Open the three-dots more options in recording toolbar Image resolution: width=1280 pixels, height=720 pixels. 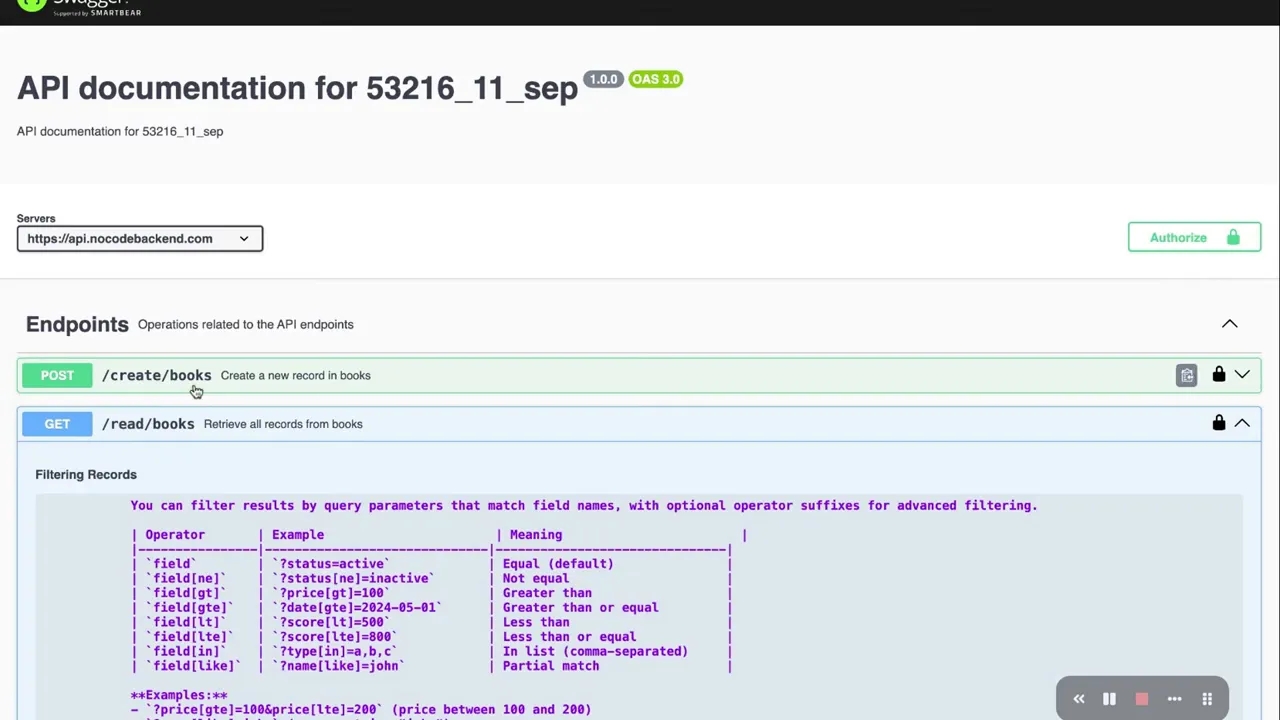point(1174,699)
